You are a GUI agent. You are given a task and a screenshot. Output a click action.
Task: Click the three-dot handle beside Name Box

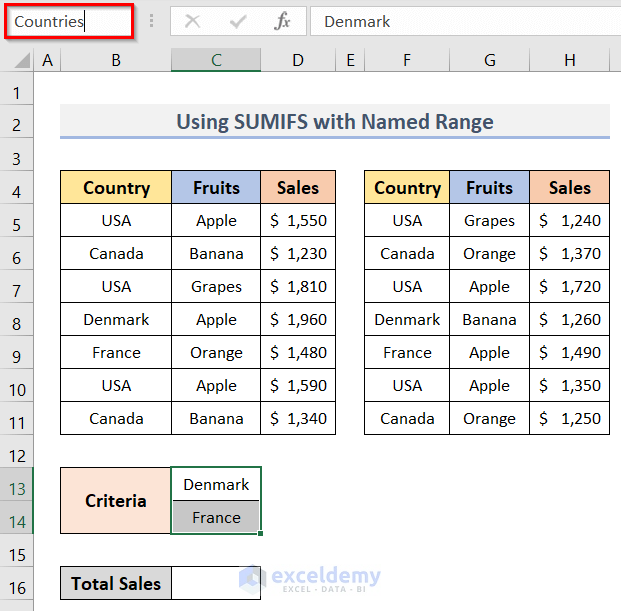(152, 21)
